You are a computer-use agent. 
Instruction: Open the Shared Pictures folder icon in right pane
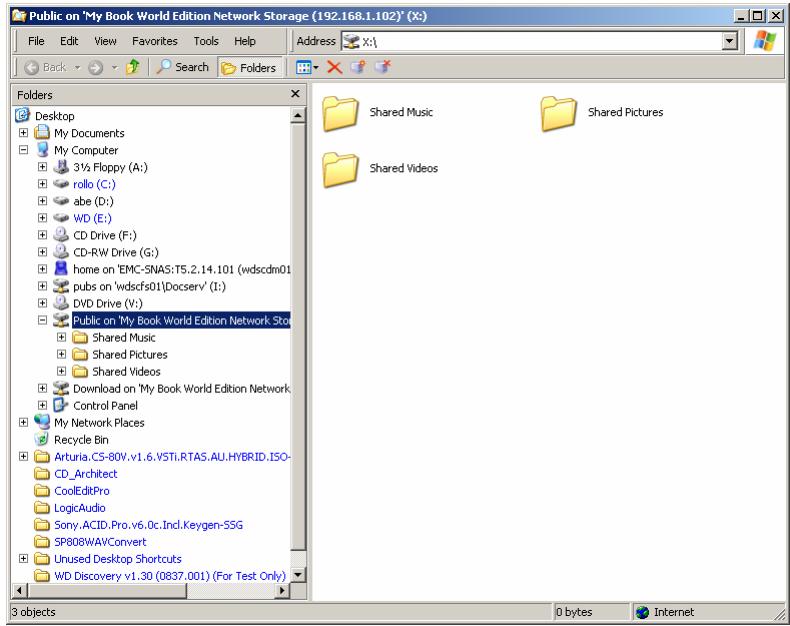559,113
